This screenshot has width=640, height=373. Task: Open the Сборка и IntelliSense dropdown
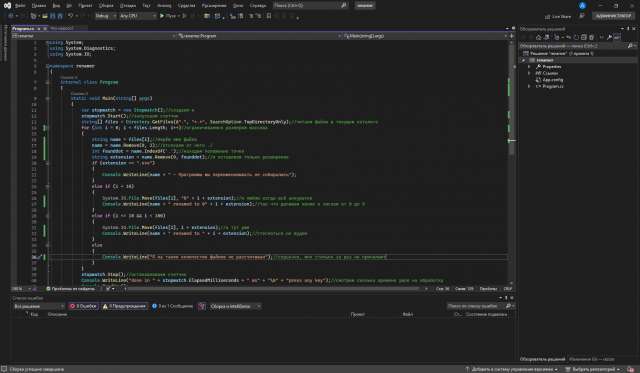pyautogui.click(x=235, y=306)
